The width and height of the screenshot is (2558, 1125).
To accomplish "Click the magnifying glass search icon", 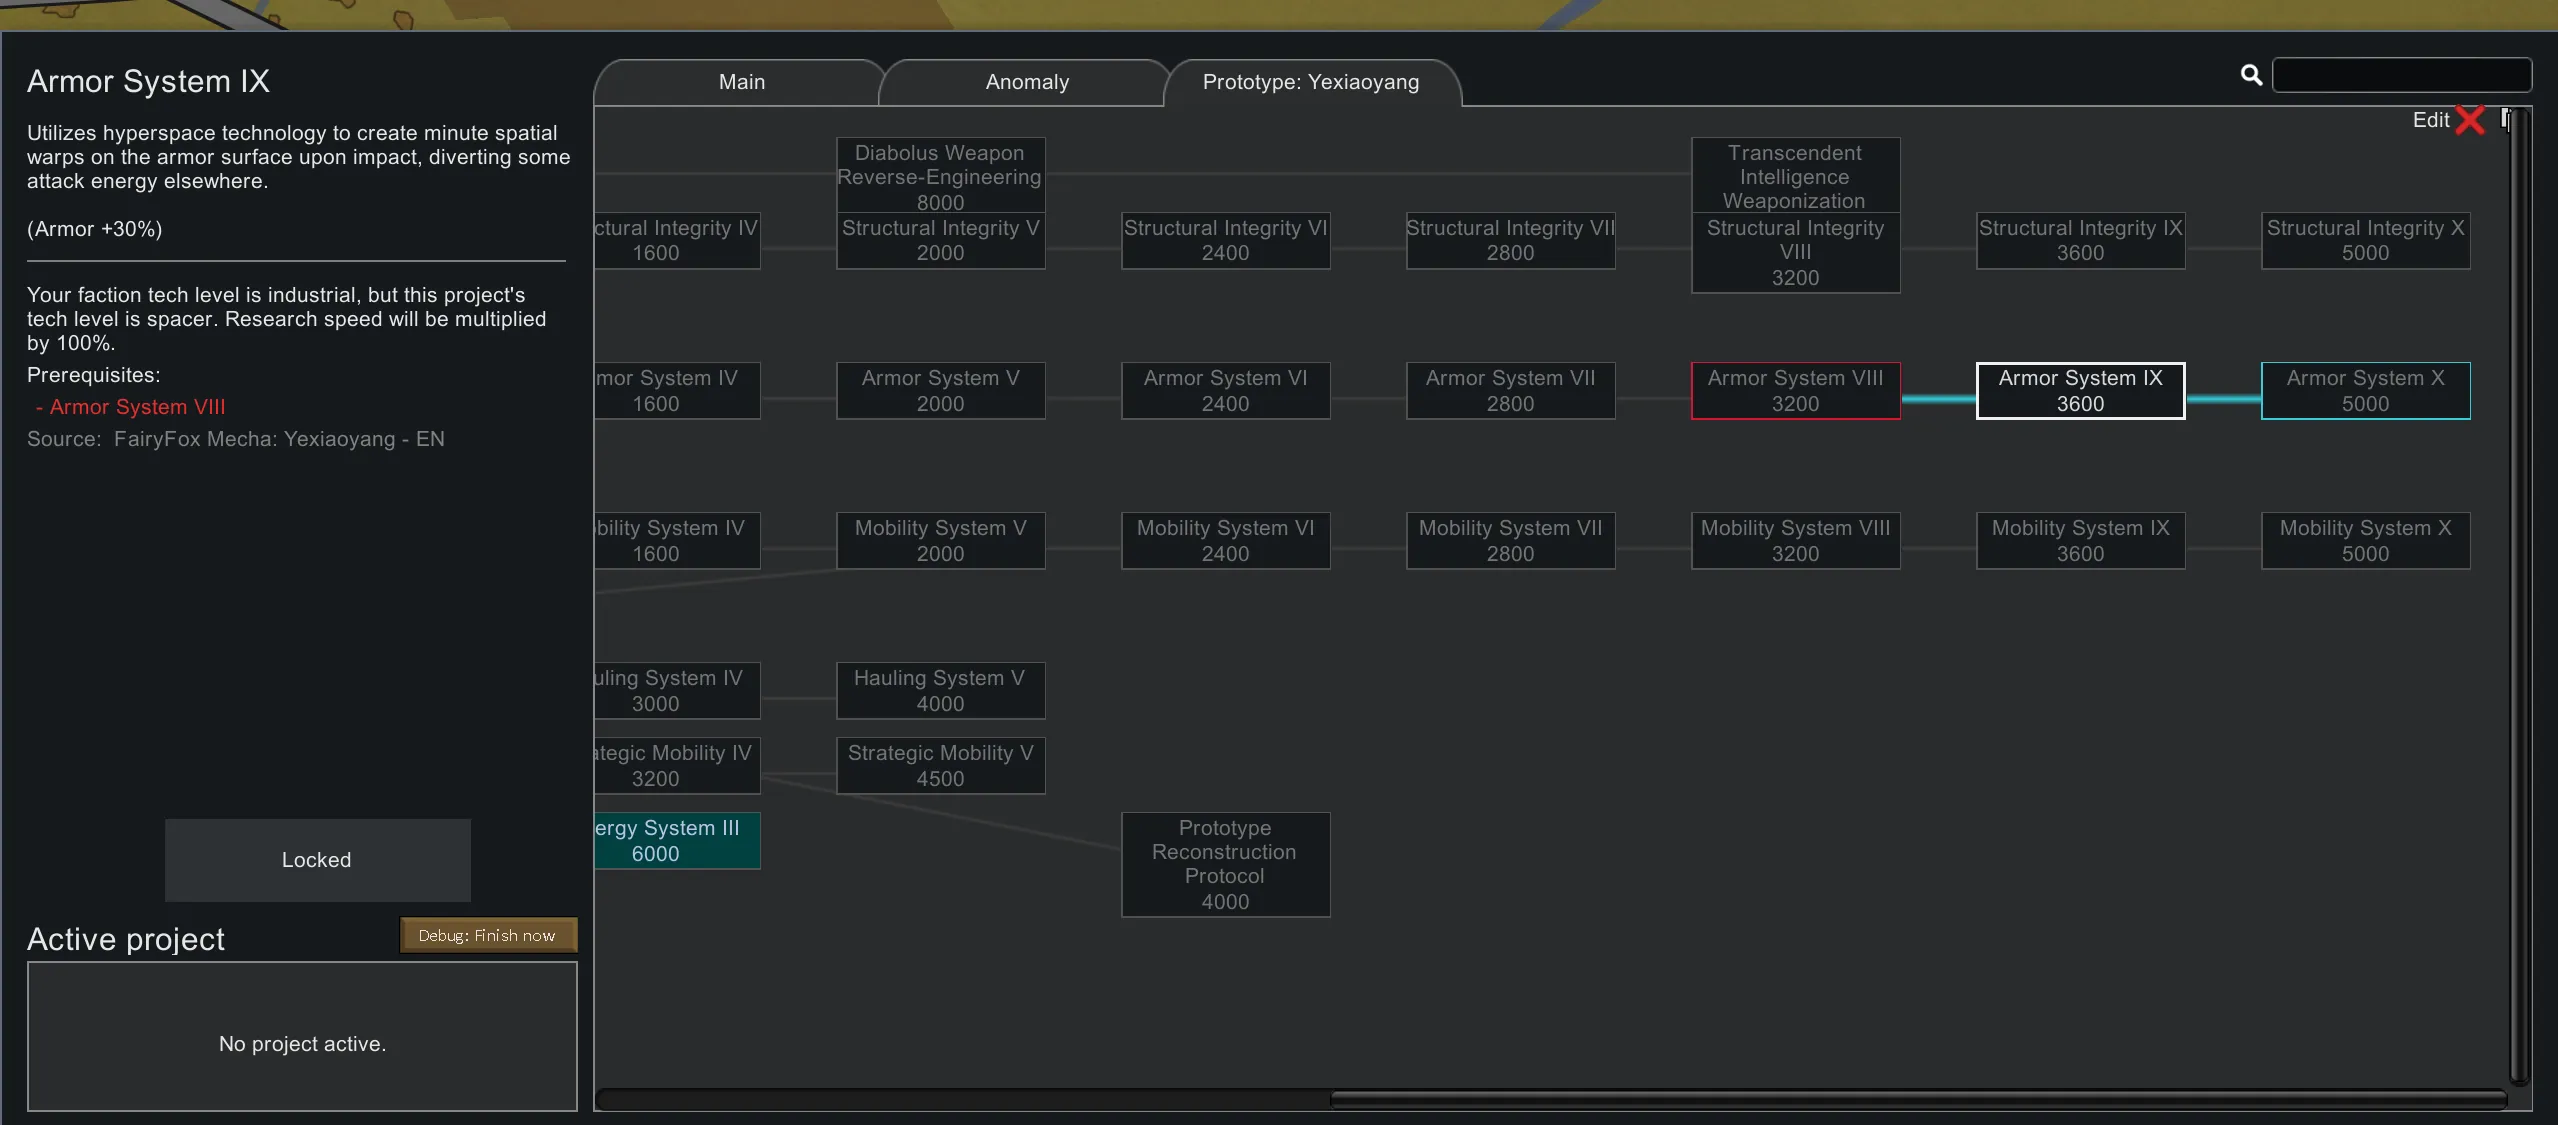I will [x=2251, y=75].
